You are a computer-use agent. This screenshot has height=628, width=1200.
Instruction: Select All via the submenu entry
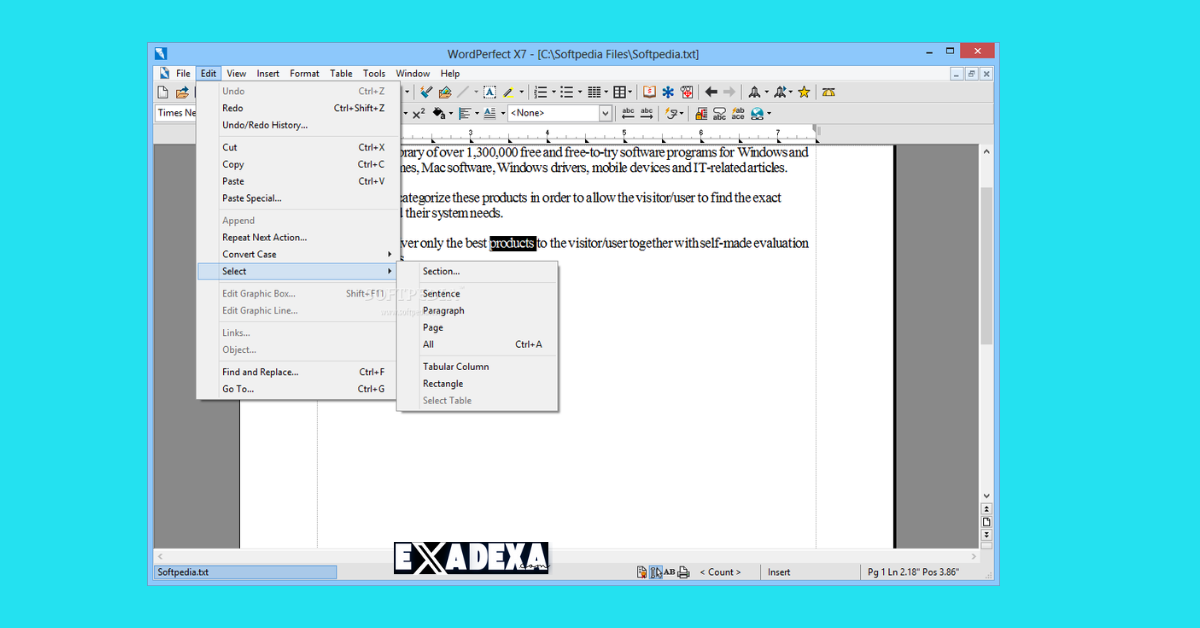430,344
